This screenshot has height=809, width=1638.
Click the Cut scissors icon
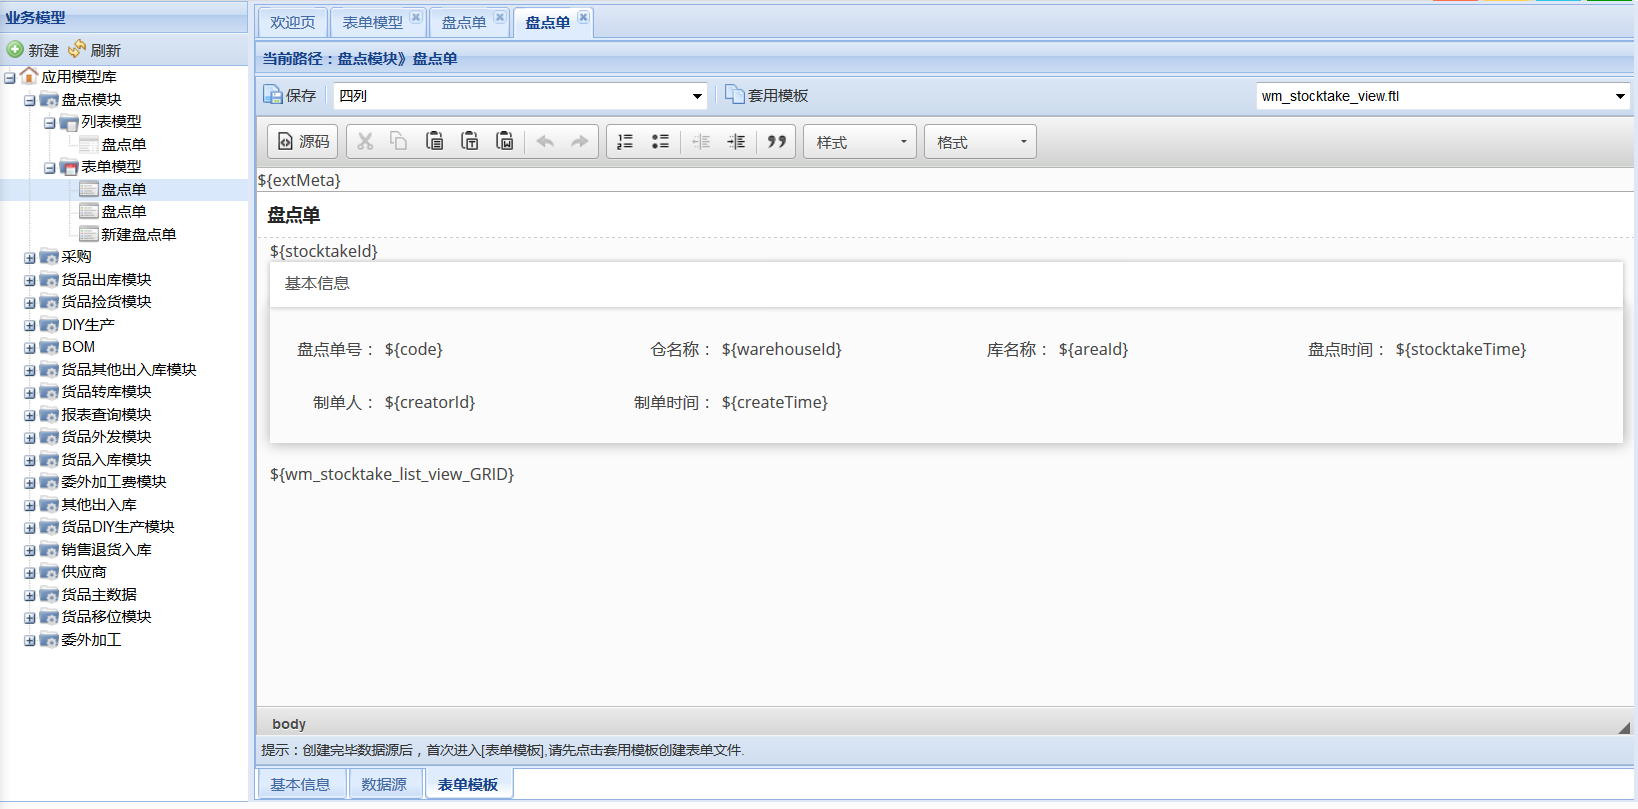365,142
